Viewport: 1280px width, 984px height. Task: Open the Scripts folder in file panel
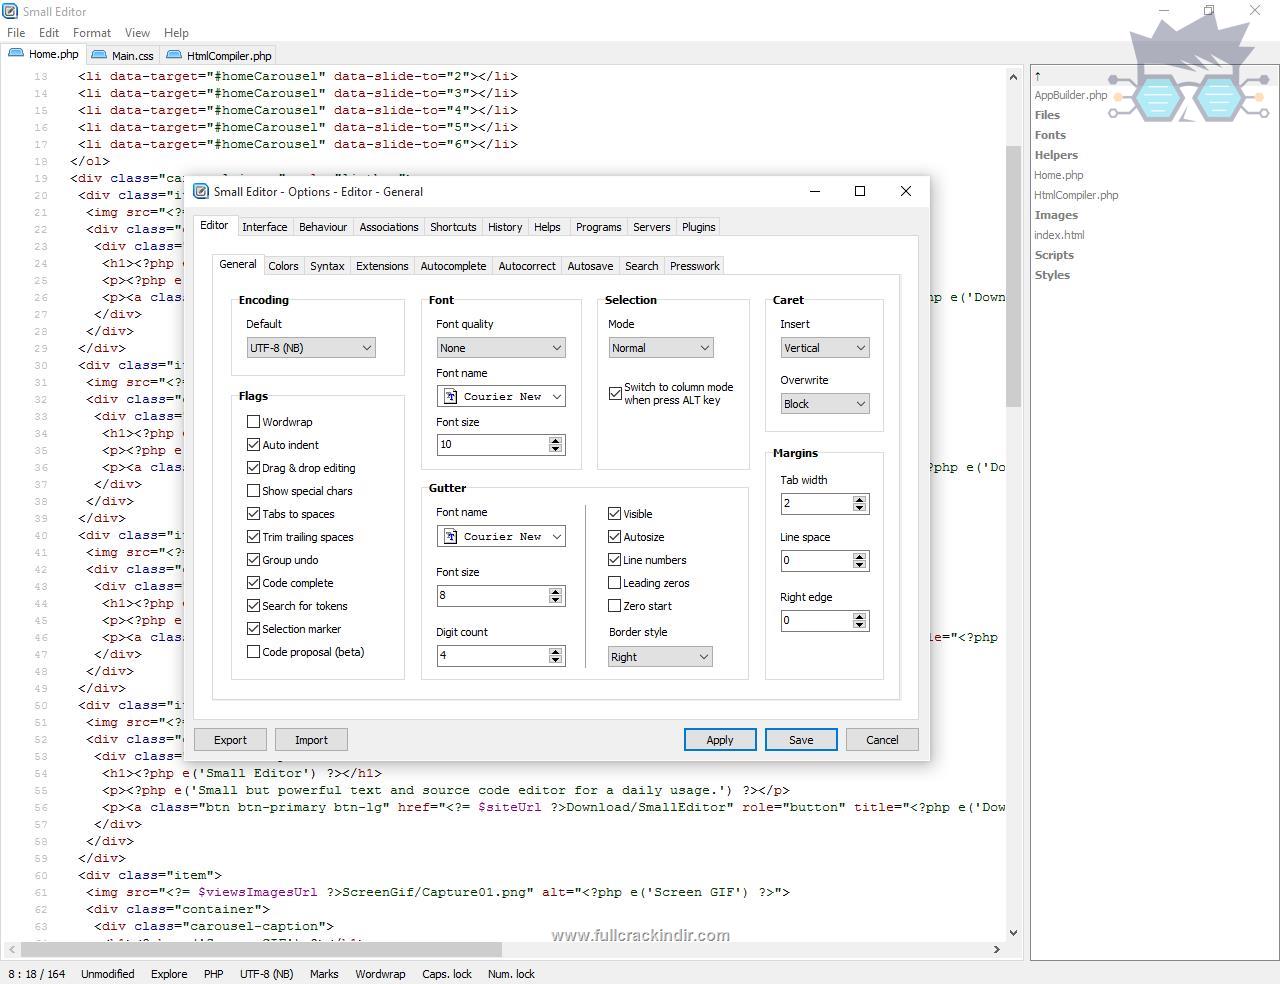1054,255
